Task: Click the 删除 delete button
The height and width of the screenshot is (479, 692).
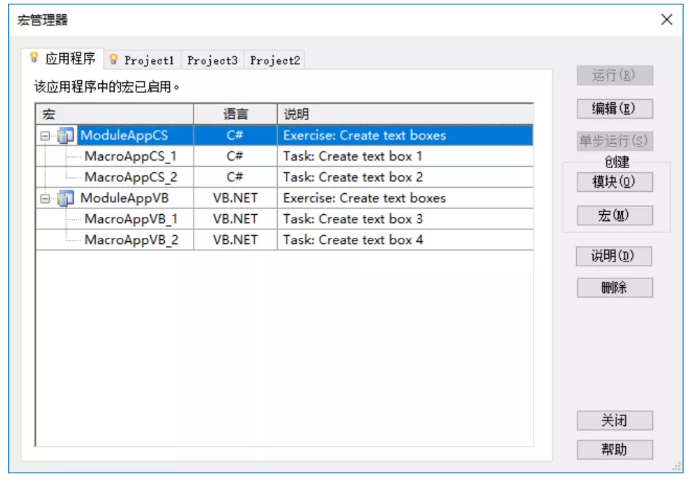Action: pyautogui.click(x=614, y=288)
